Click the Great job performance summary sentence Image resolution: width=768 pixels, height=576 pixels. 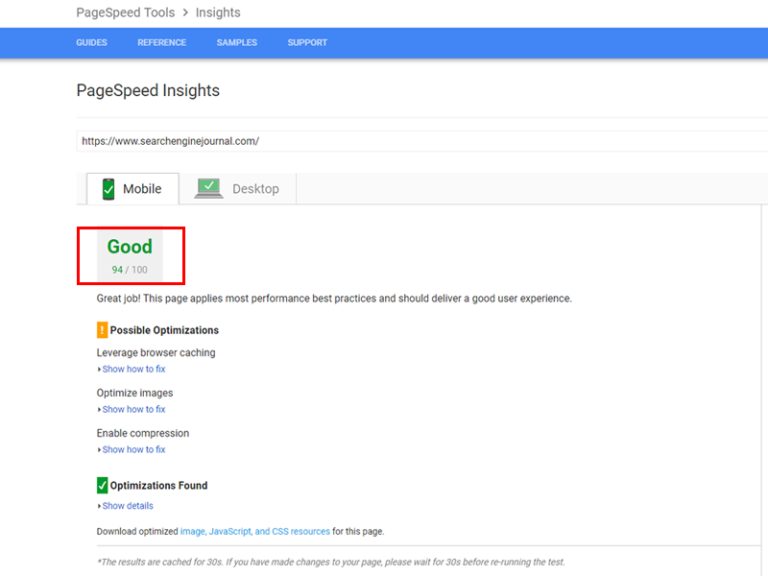(x=334, y=298)
